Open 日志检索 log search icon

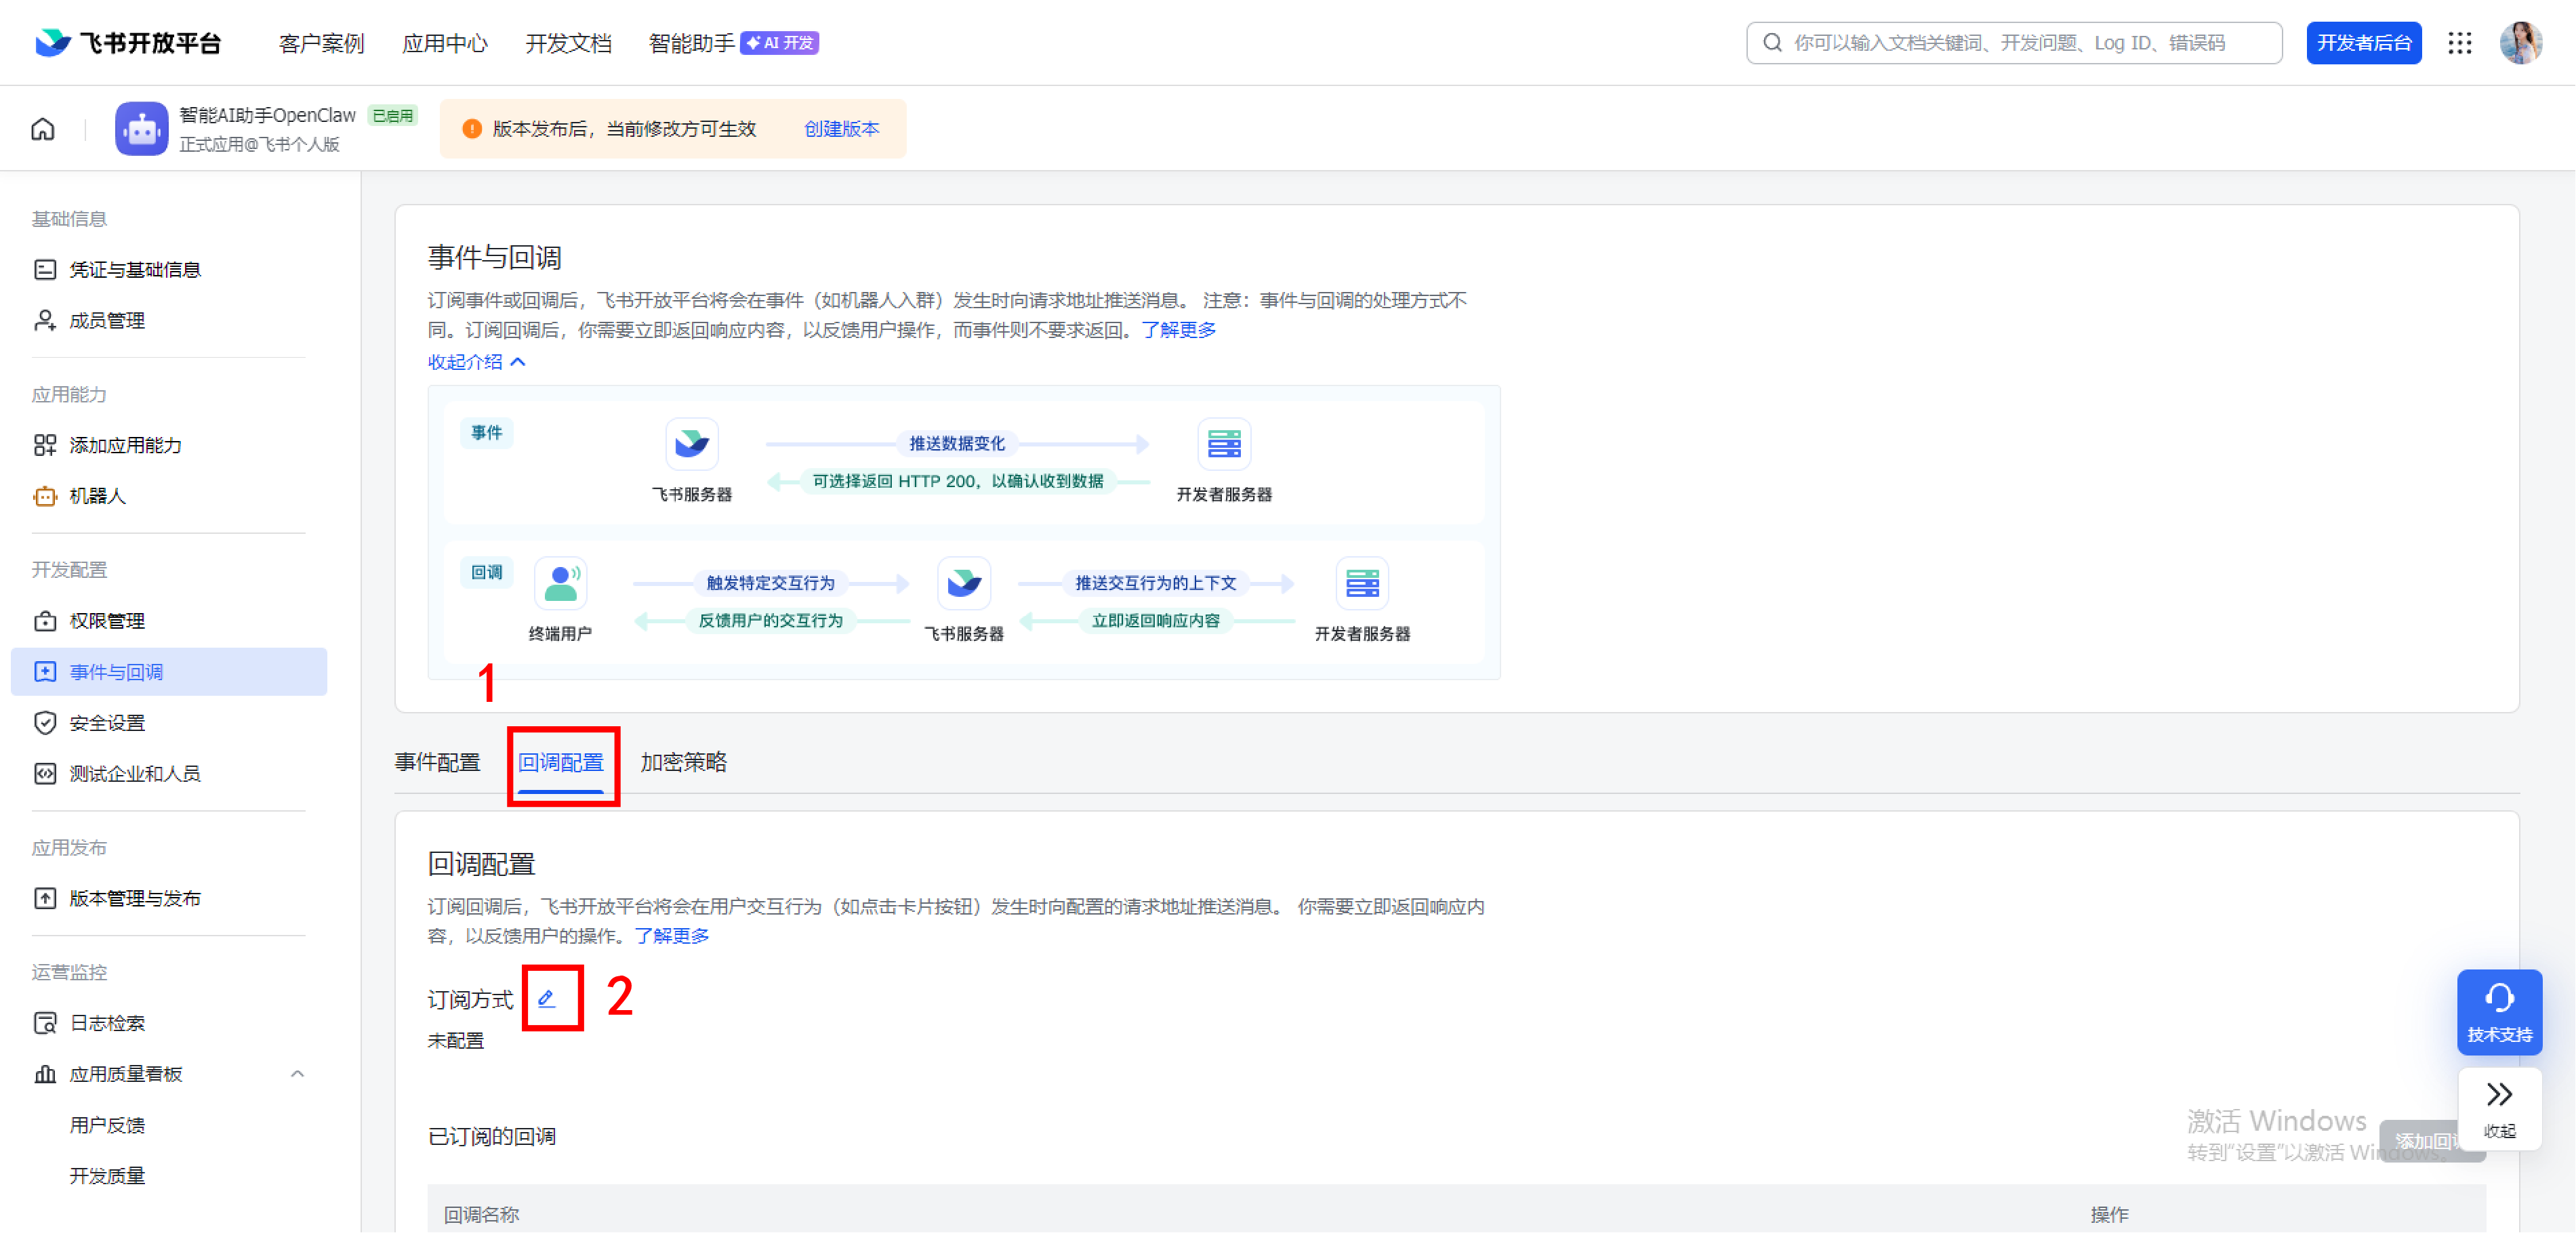click(44, 1022)
